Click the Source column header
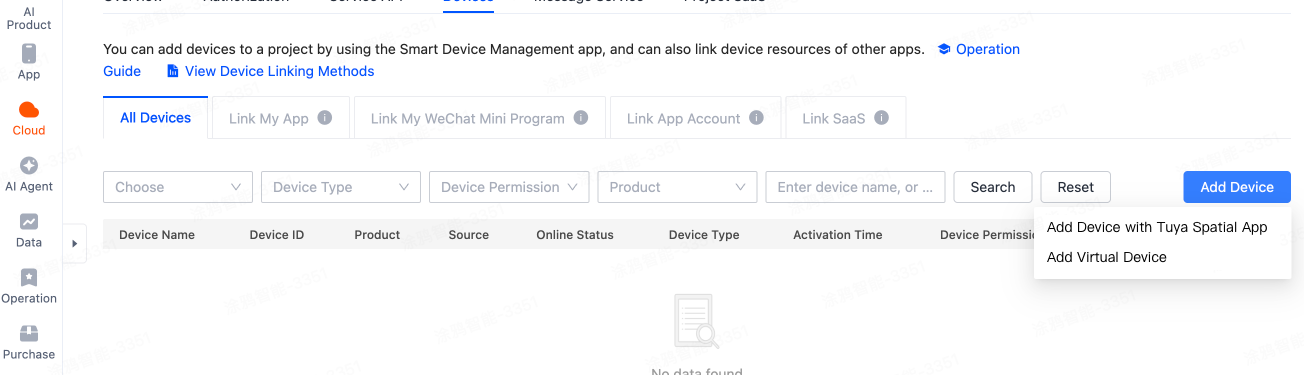This screenshot has width=1304, height=375. pos(468,235)
